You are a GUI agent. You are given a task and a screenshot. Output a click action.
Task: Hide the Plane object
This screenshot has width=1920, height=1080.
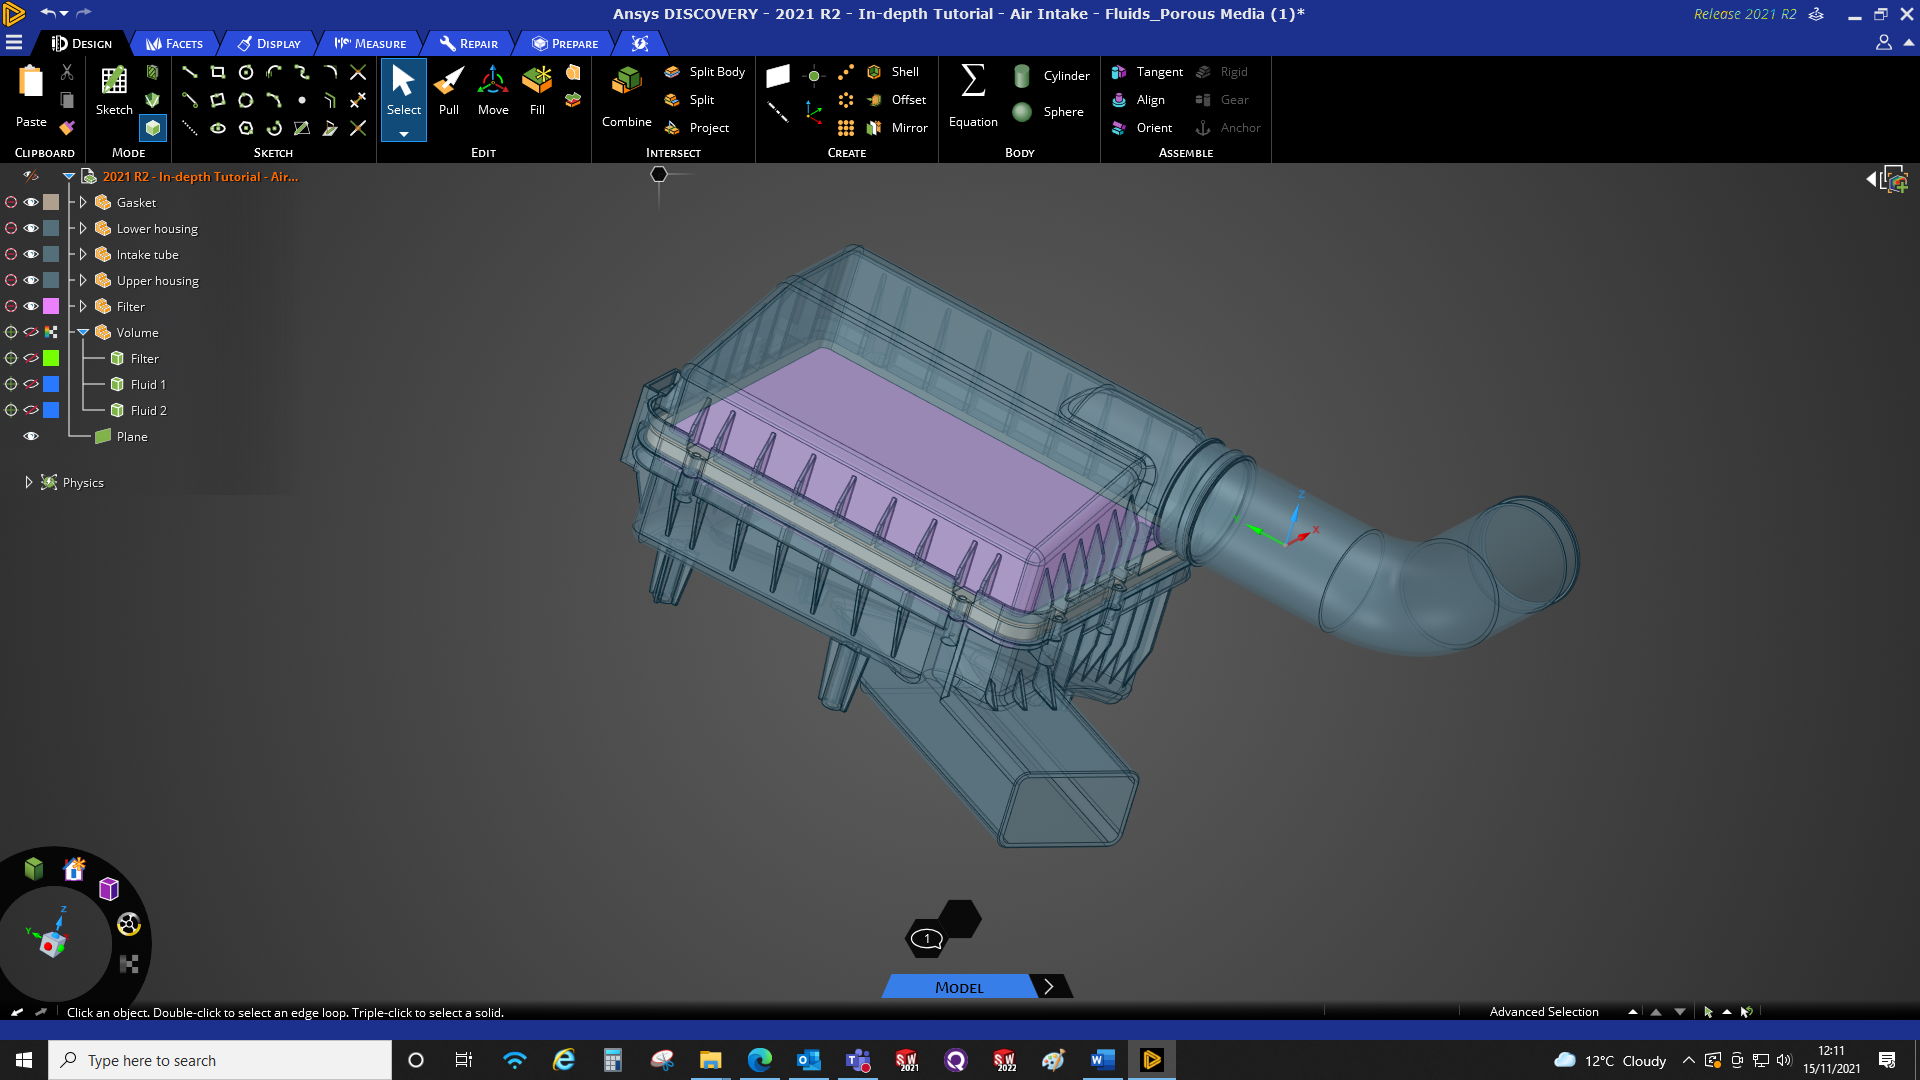(31, 436)
